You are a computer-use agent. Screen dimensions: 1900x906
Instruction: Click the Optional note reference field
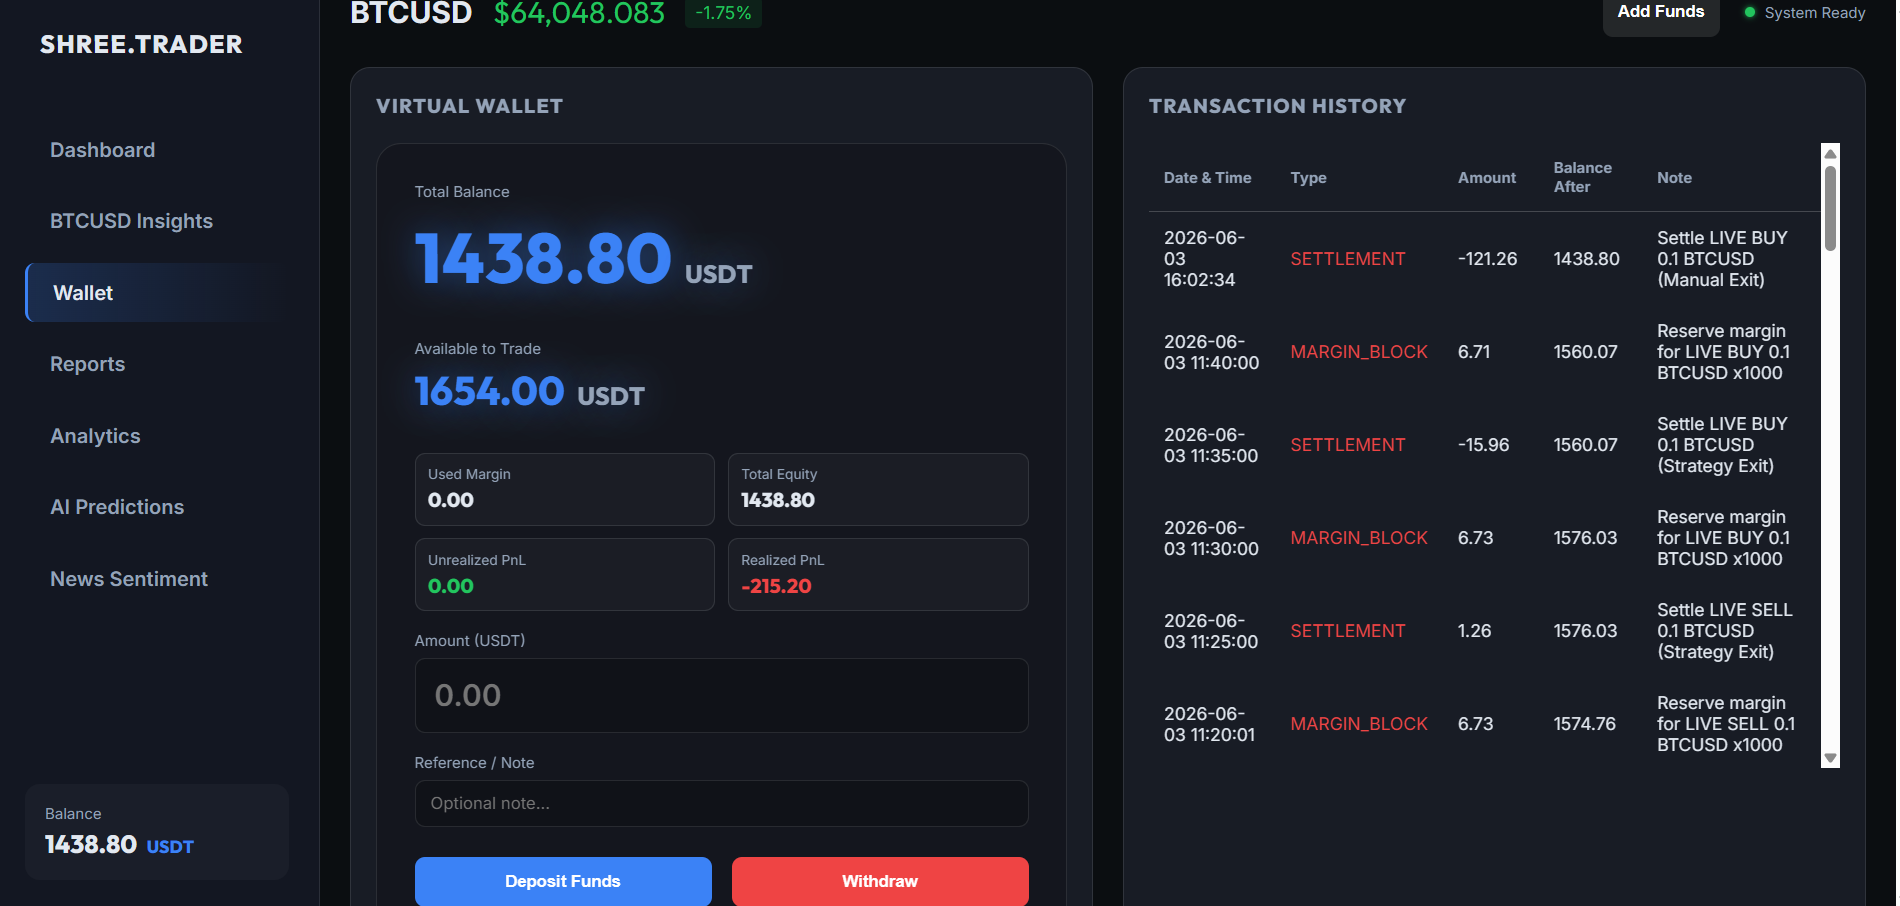coord(721,803)
